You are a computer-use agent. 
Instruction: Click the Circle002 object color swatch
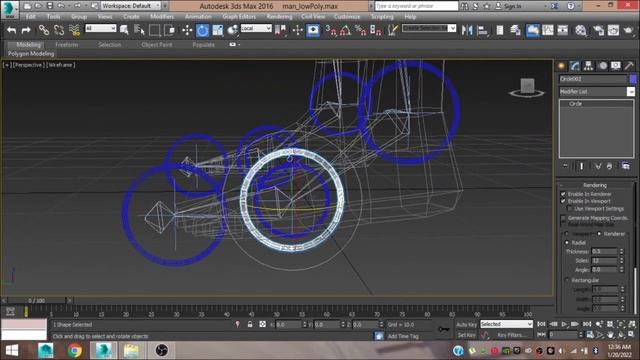[x=633, y=79]
